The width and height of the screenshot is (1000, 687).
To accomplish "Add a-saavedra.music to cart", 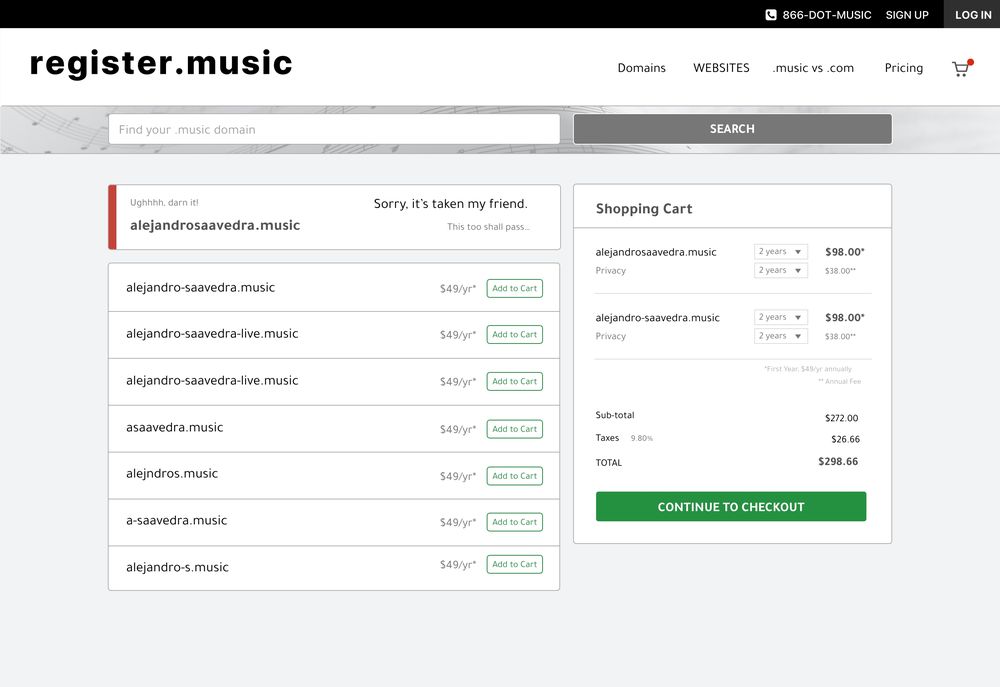I will click(514, 522).
